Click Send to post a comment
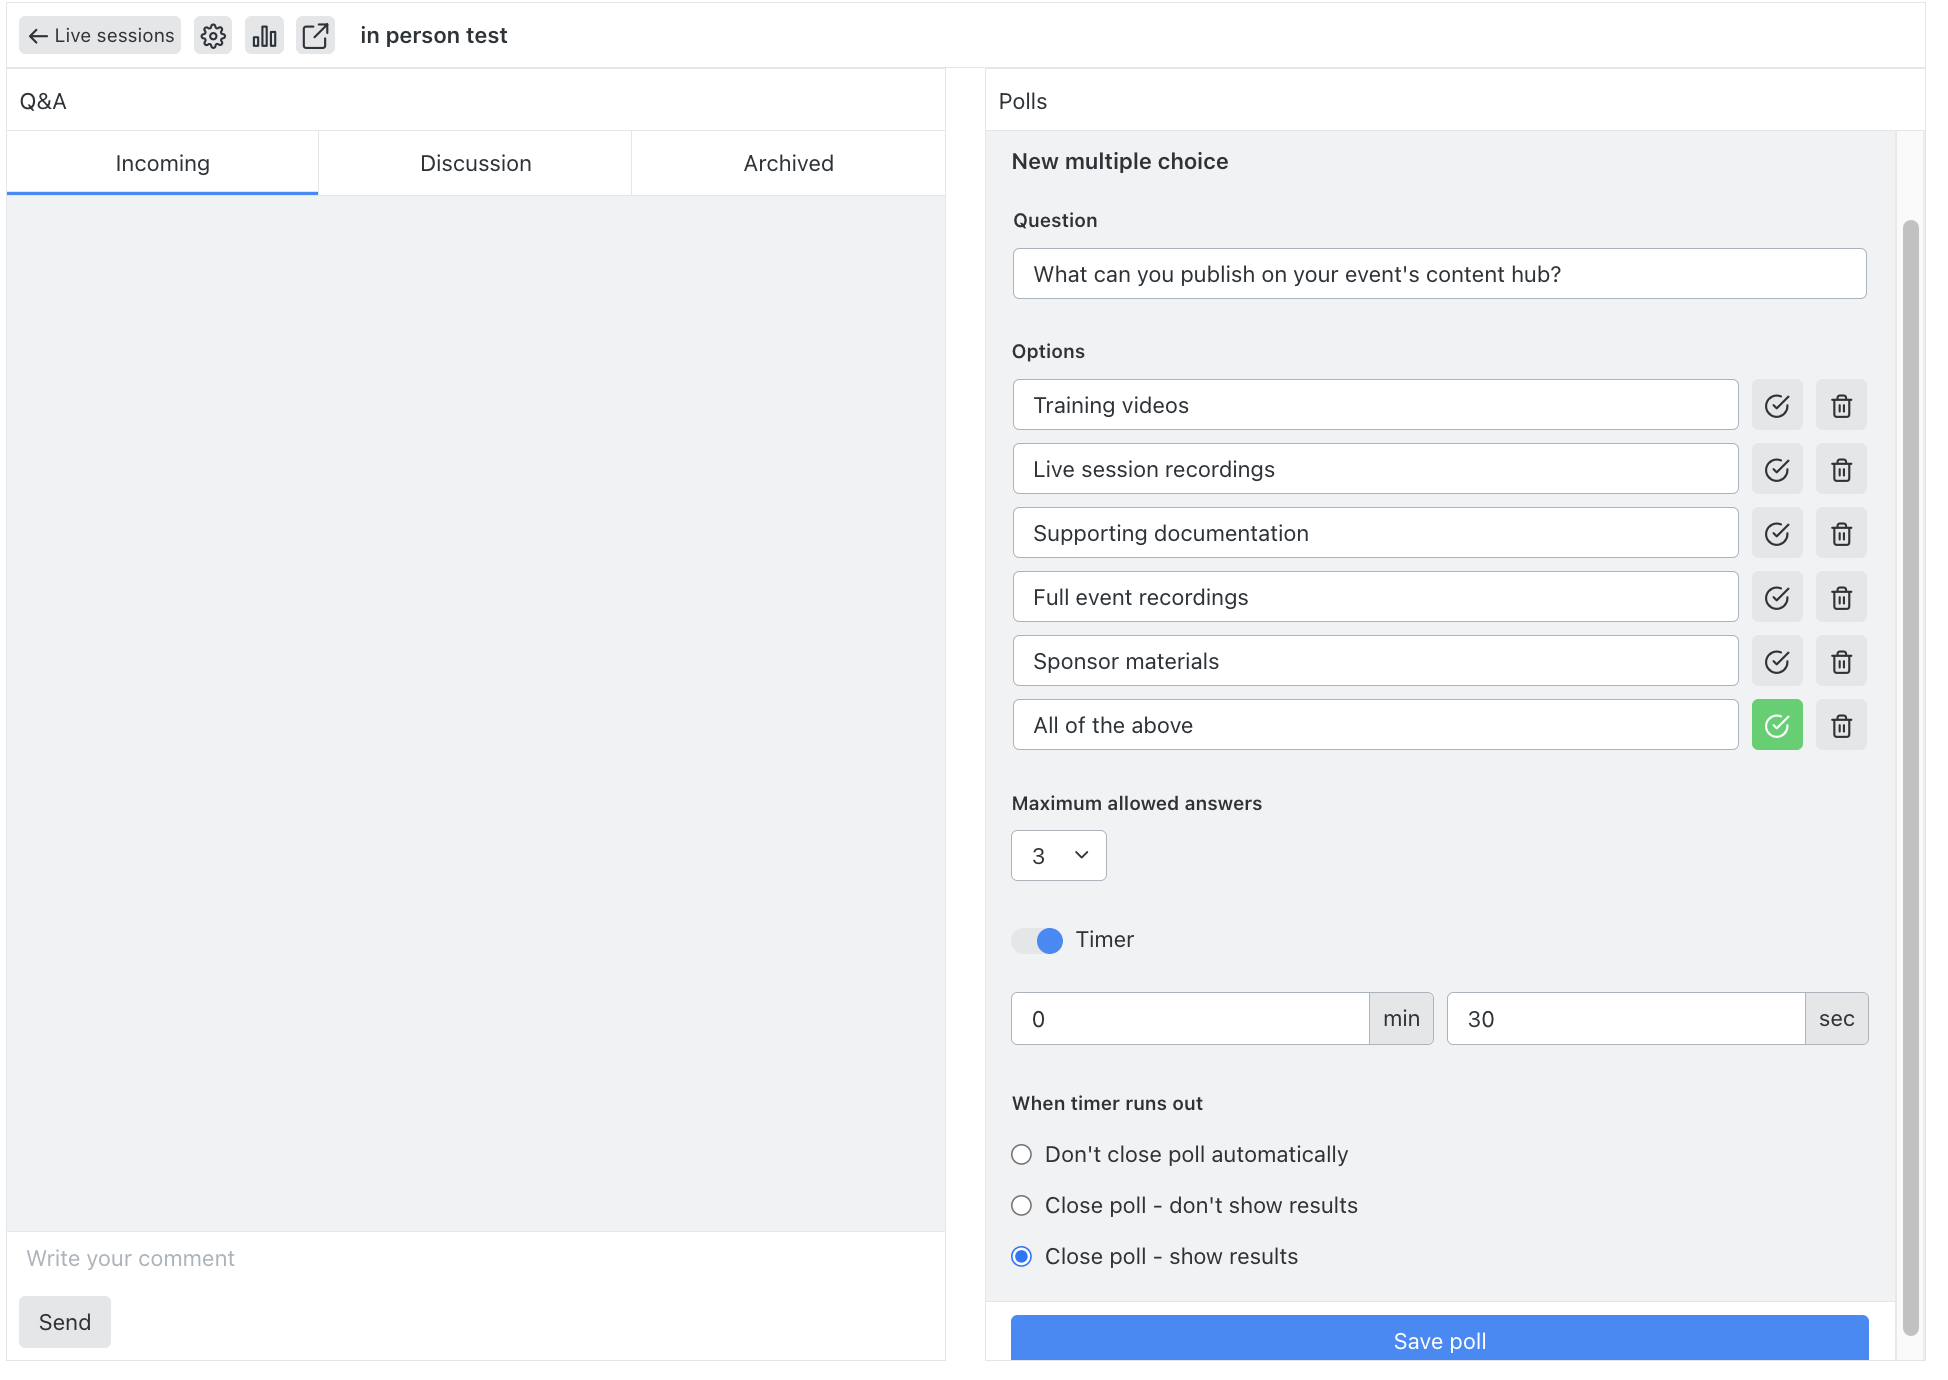 coord(64,1321)
